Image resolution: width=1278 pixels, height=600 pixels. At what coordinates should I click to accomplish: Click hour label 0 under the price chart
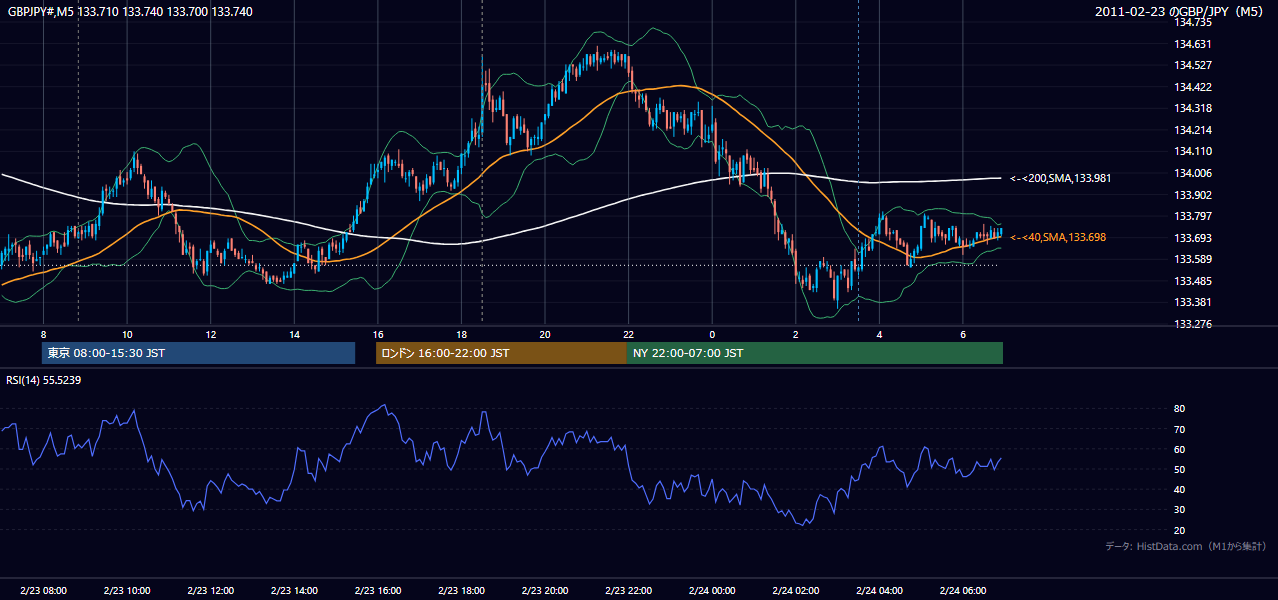coord(712,334)
